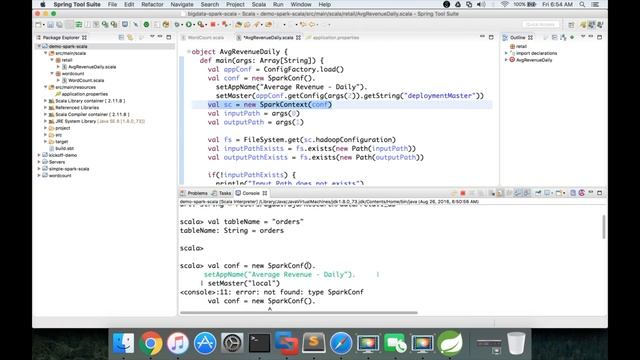Toggle Link with Editor in Package Explorer
640x360 pixels.
pos(130,37)
